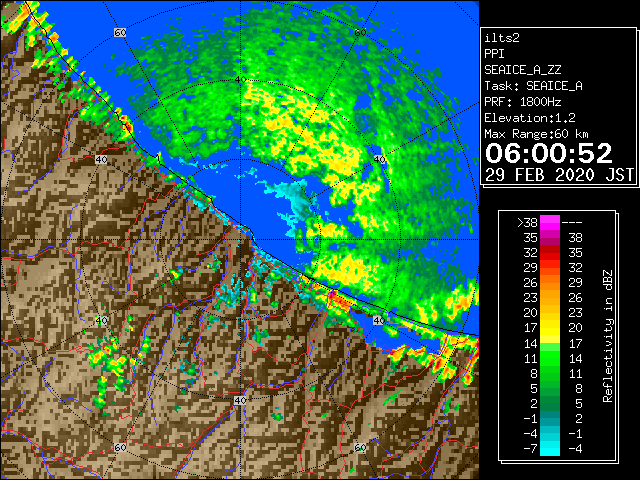The image size is (640, 480).
Task: Click the left-column '35' legend value
Action: (x=531, y=238)
